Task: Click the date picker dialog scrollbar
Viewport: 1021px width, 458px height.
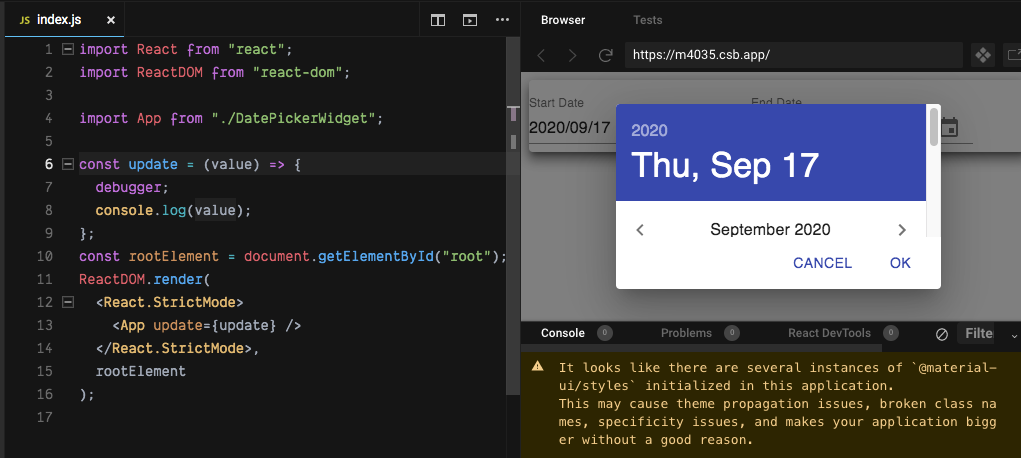Action: [934, 127]
